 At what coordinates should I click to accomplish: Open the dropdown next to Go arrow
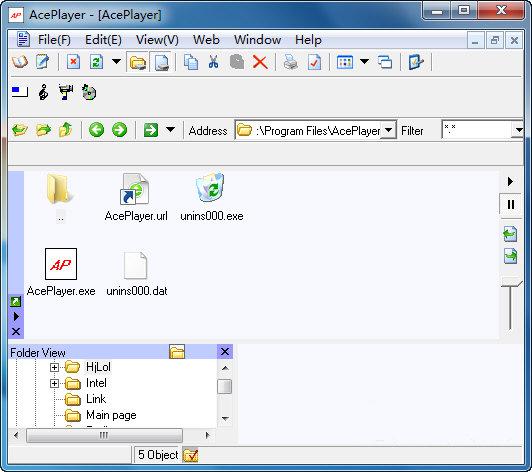point(170,130)
